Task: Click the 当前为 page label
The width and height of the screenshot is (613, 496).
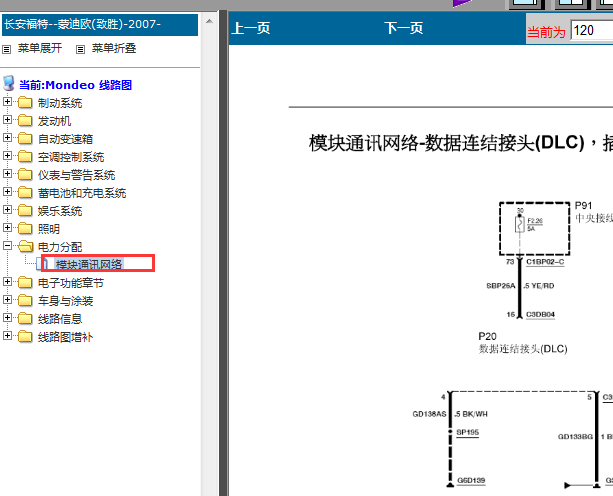Action: (x=546, y=32)
